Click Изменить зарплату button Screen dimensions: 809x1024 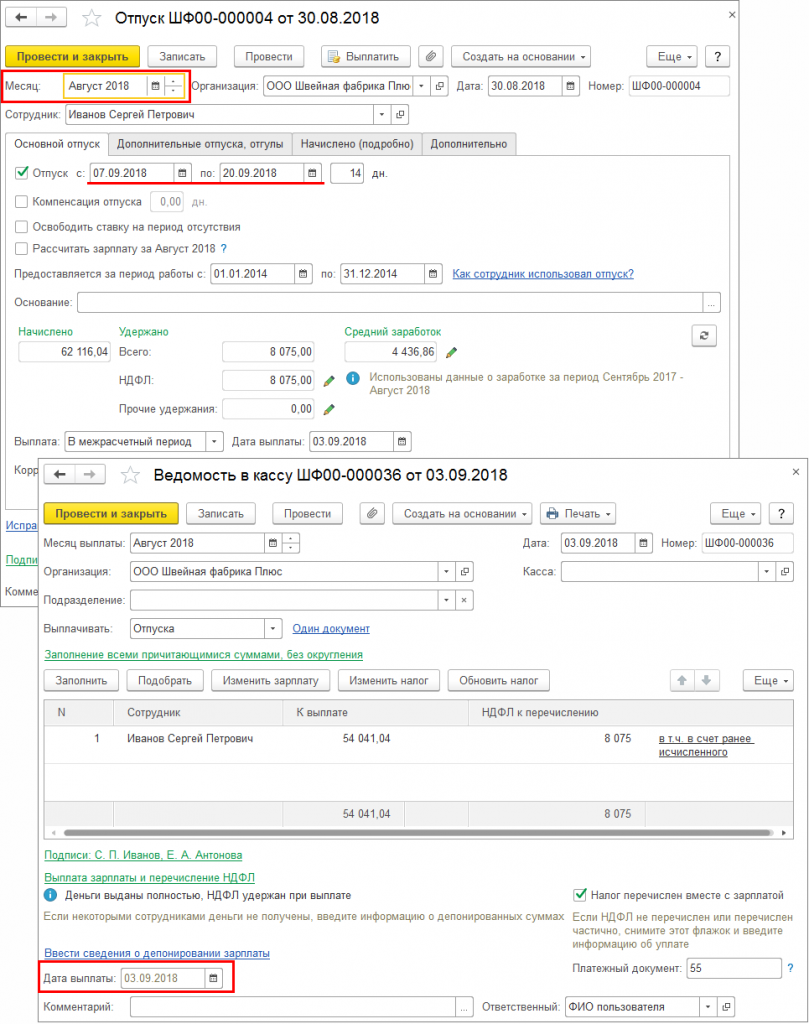[x=270, y=680]
